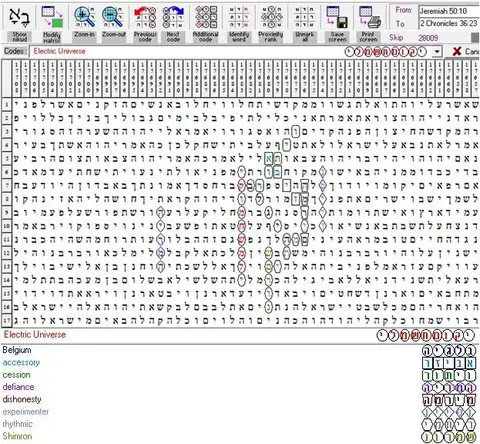Click Hebrew letters beside dishonesty legend
The image size is (480, 444).
(x=449, y=400)
